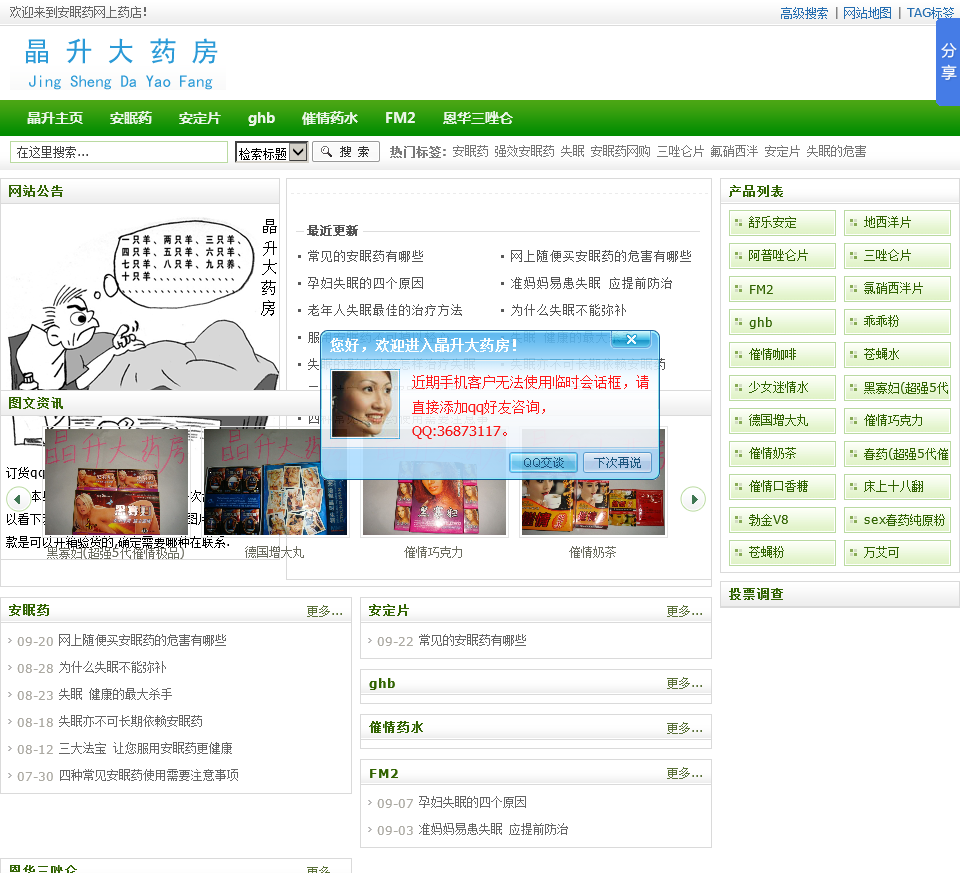960x873 pixels.
Task: Select 催情奶茶 in the product list
Action: pyautogui.click(x=782, y=454)
